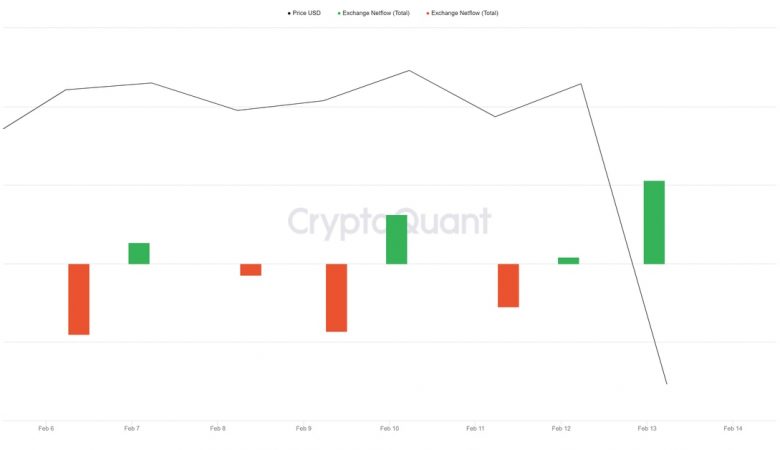Click the price line's lowest endpoint

pyautogui.click(x=666, y=383)
